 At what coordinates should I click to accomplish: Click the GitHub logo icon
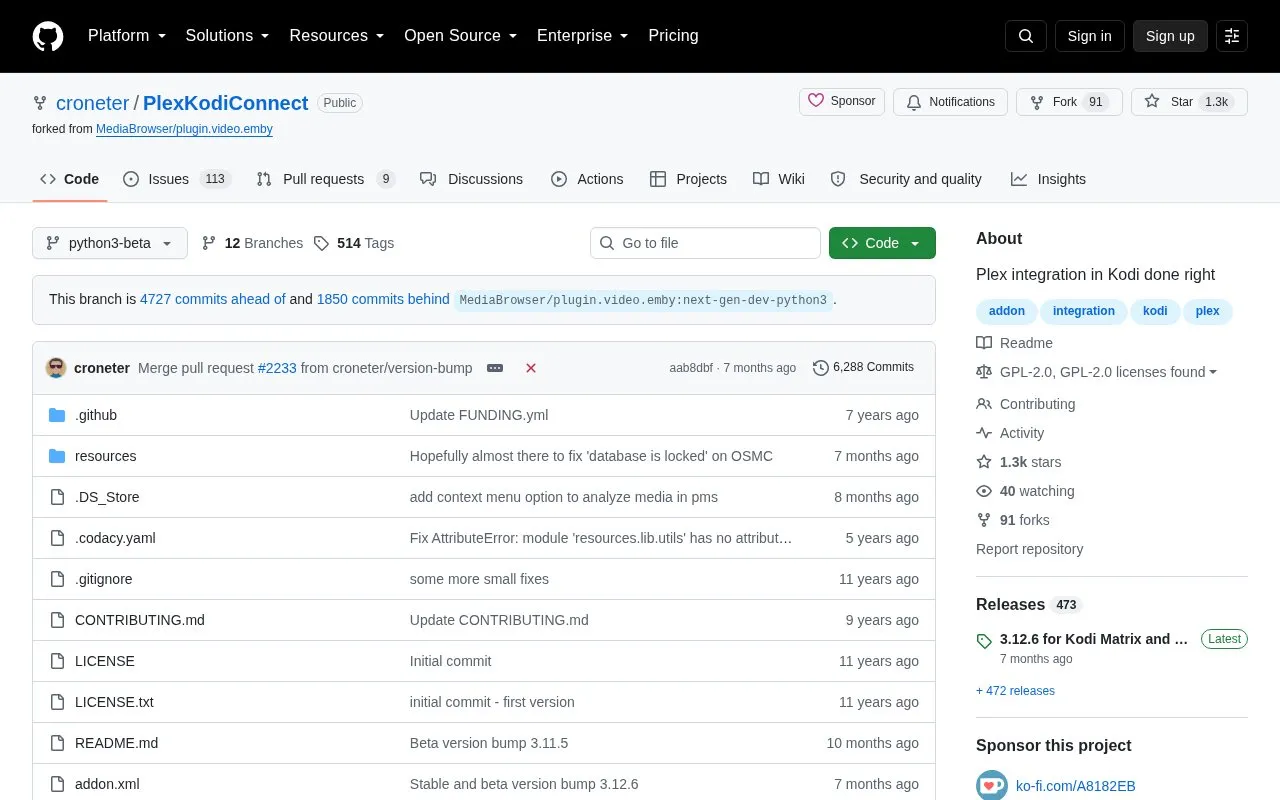pyautogui.click(x=48, y=36)
